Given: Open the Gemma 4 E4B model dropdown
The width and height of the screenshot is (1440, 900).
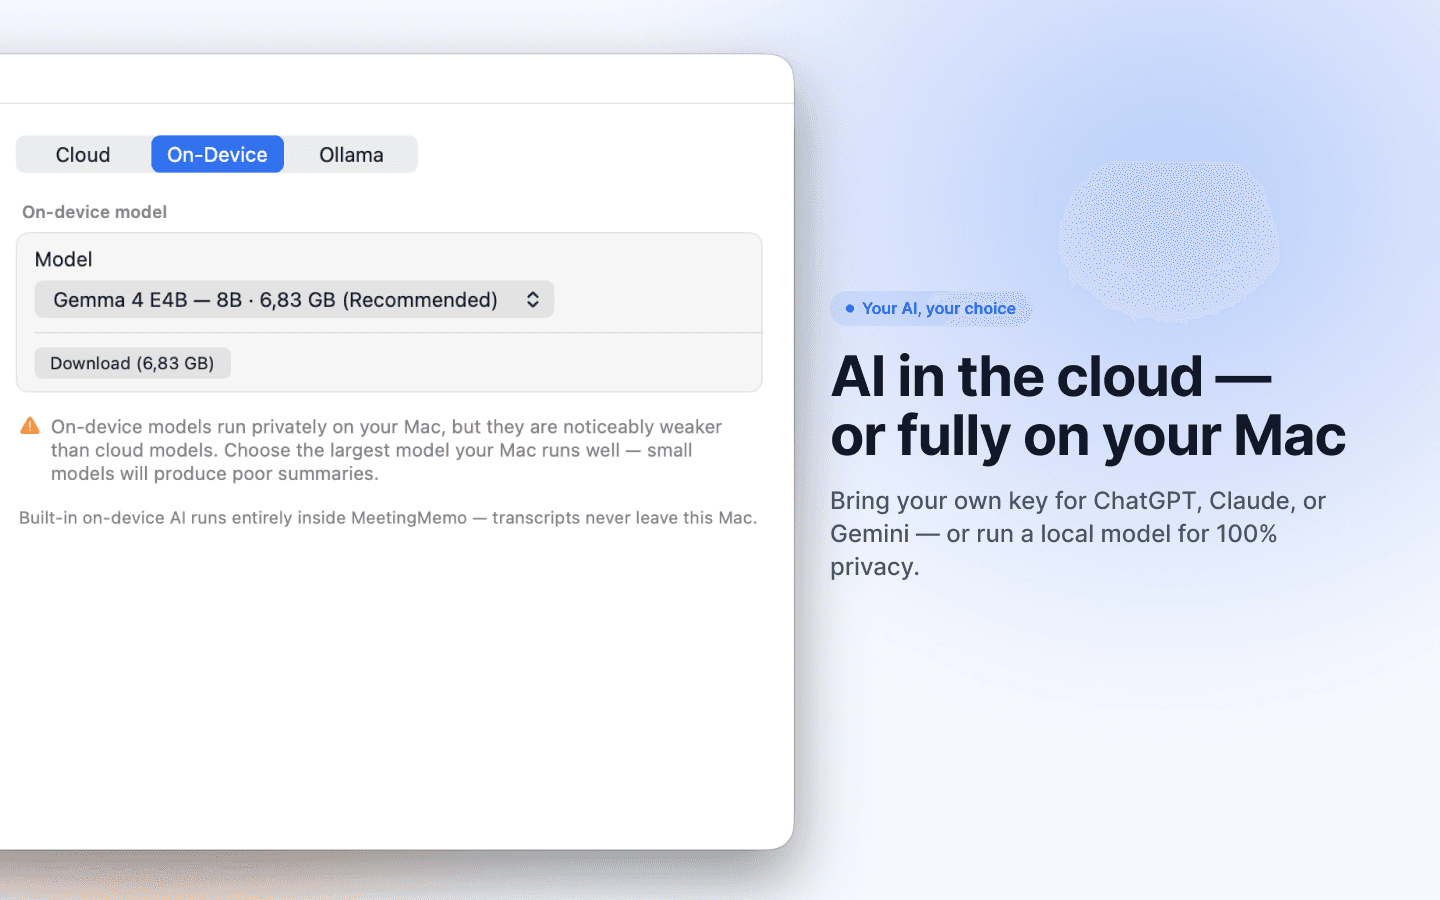Looking at the screenshot, I should pyautogui.click(x=294, y=299).
